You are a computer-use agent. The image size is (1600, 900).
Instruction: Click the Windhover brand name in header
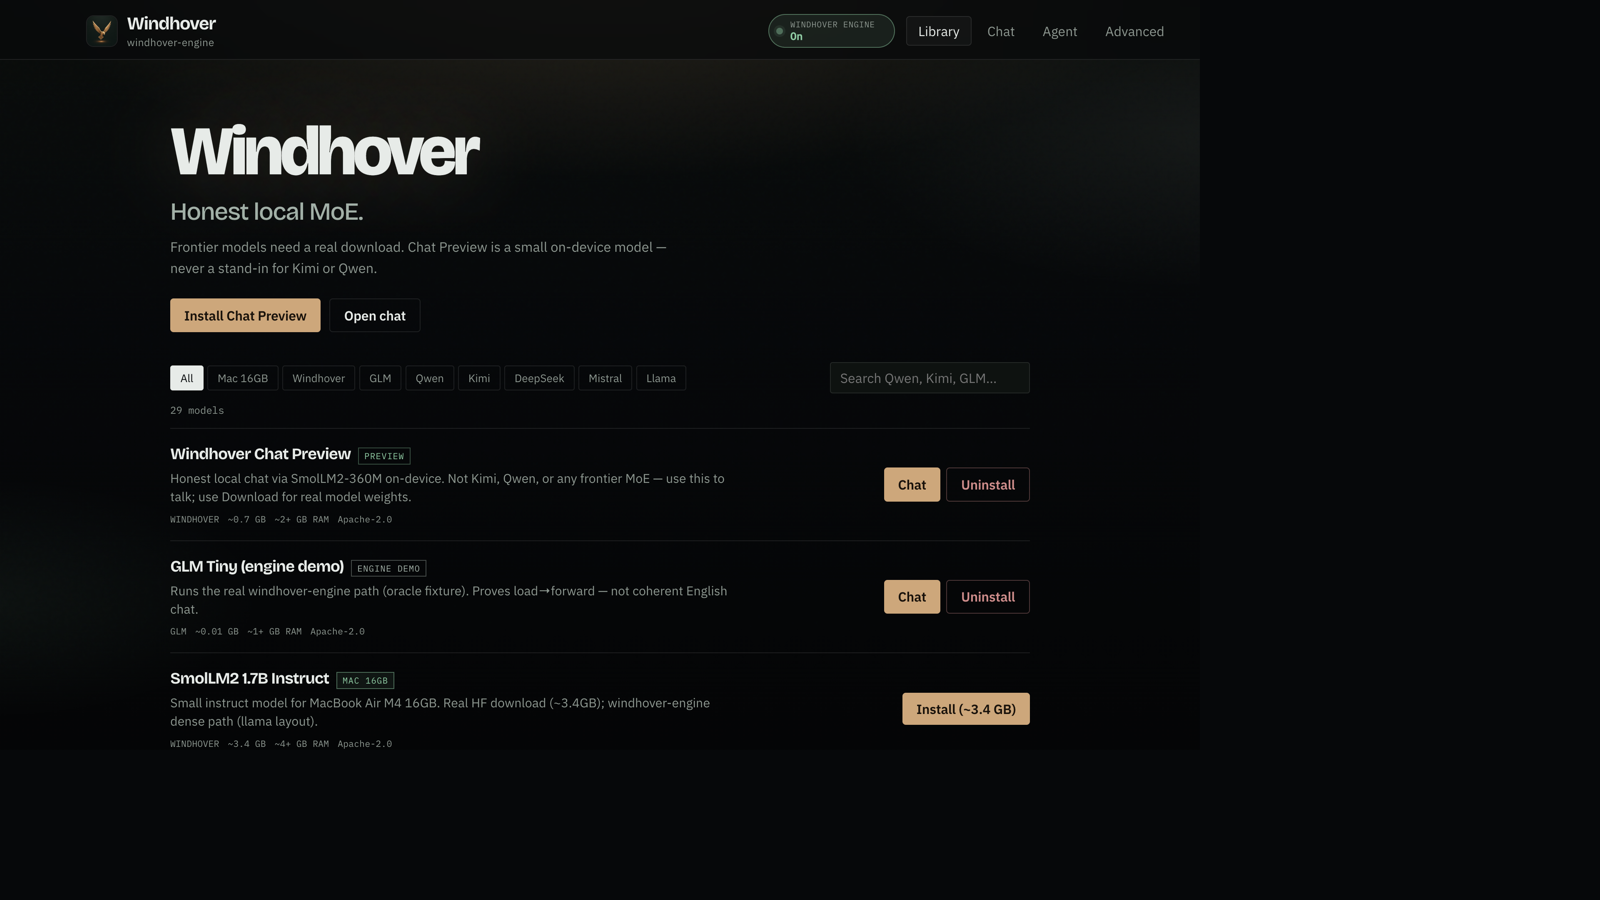click(171, 23)
